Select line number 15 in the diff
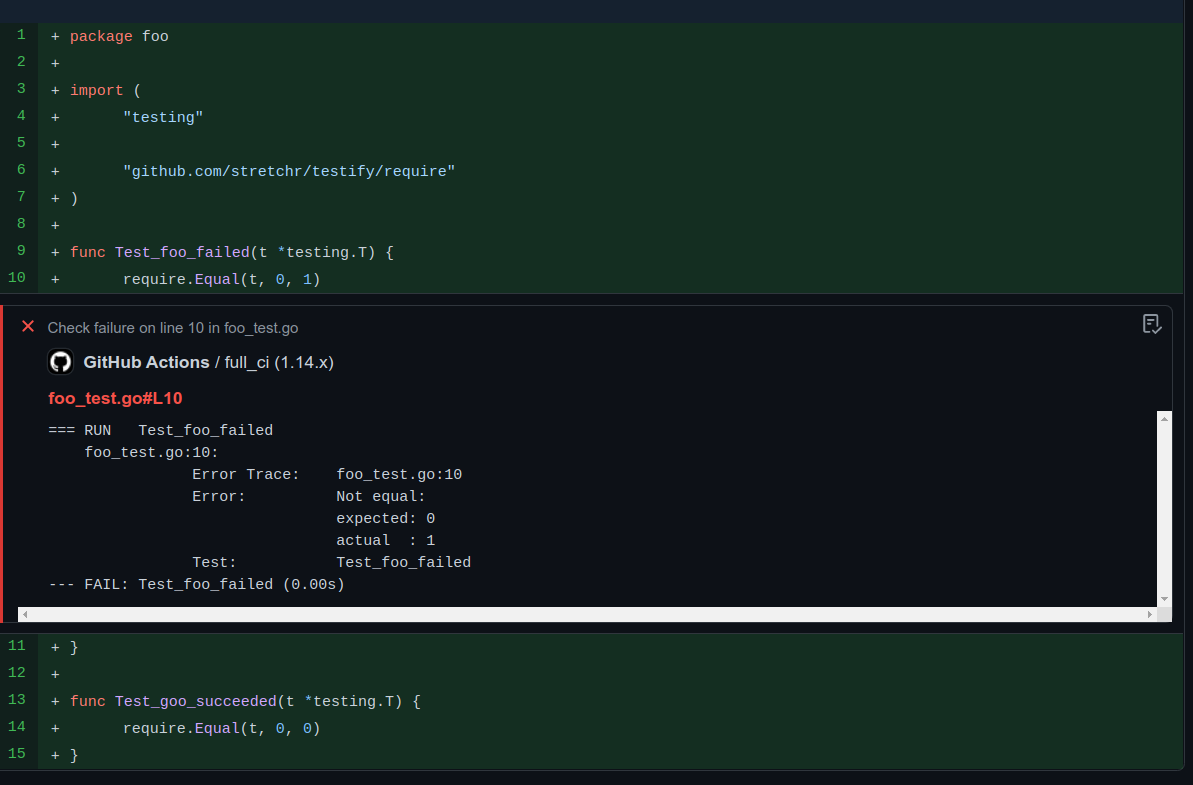1193x785 pixels. click(17, 754)
